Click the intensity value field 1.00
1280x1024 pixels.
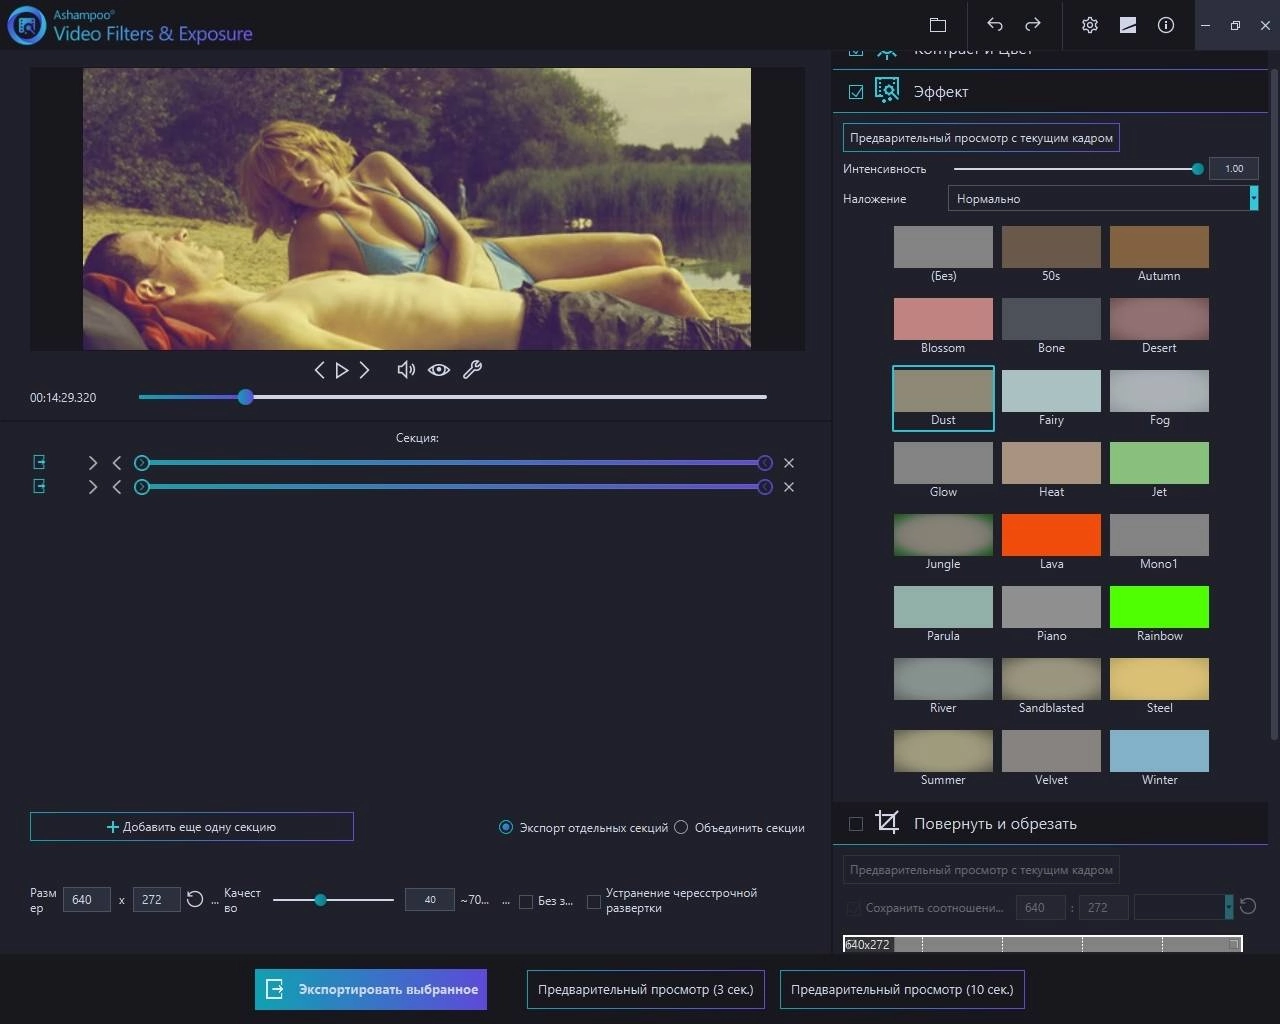pyautogui.click(x=1234, y=168)
